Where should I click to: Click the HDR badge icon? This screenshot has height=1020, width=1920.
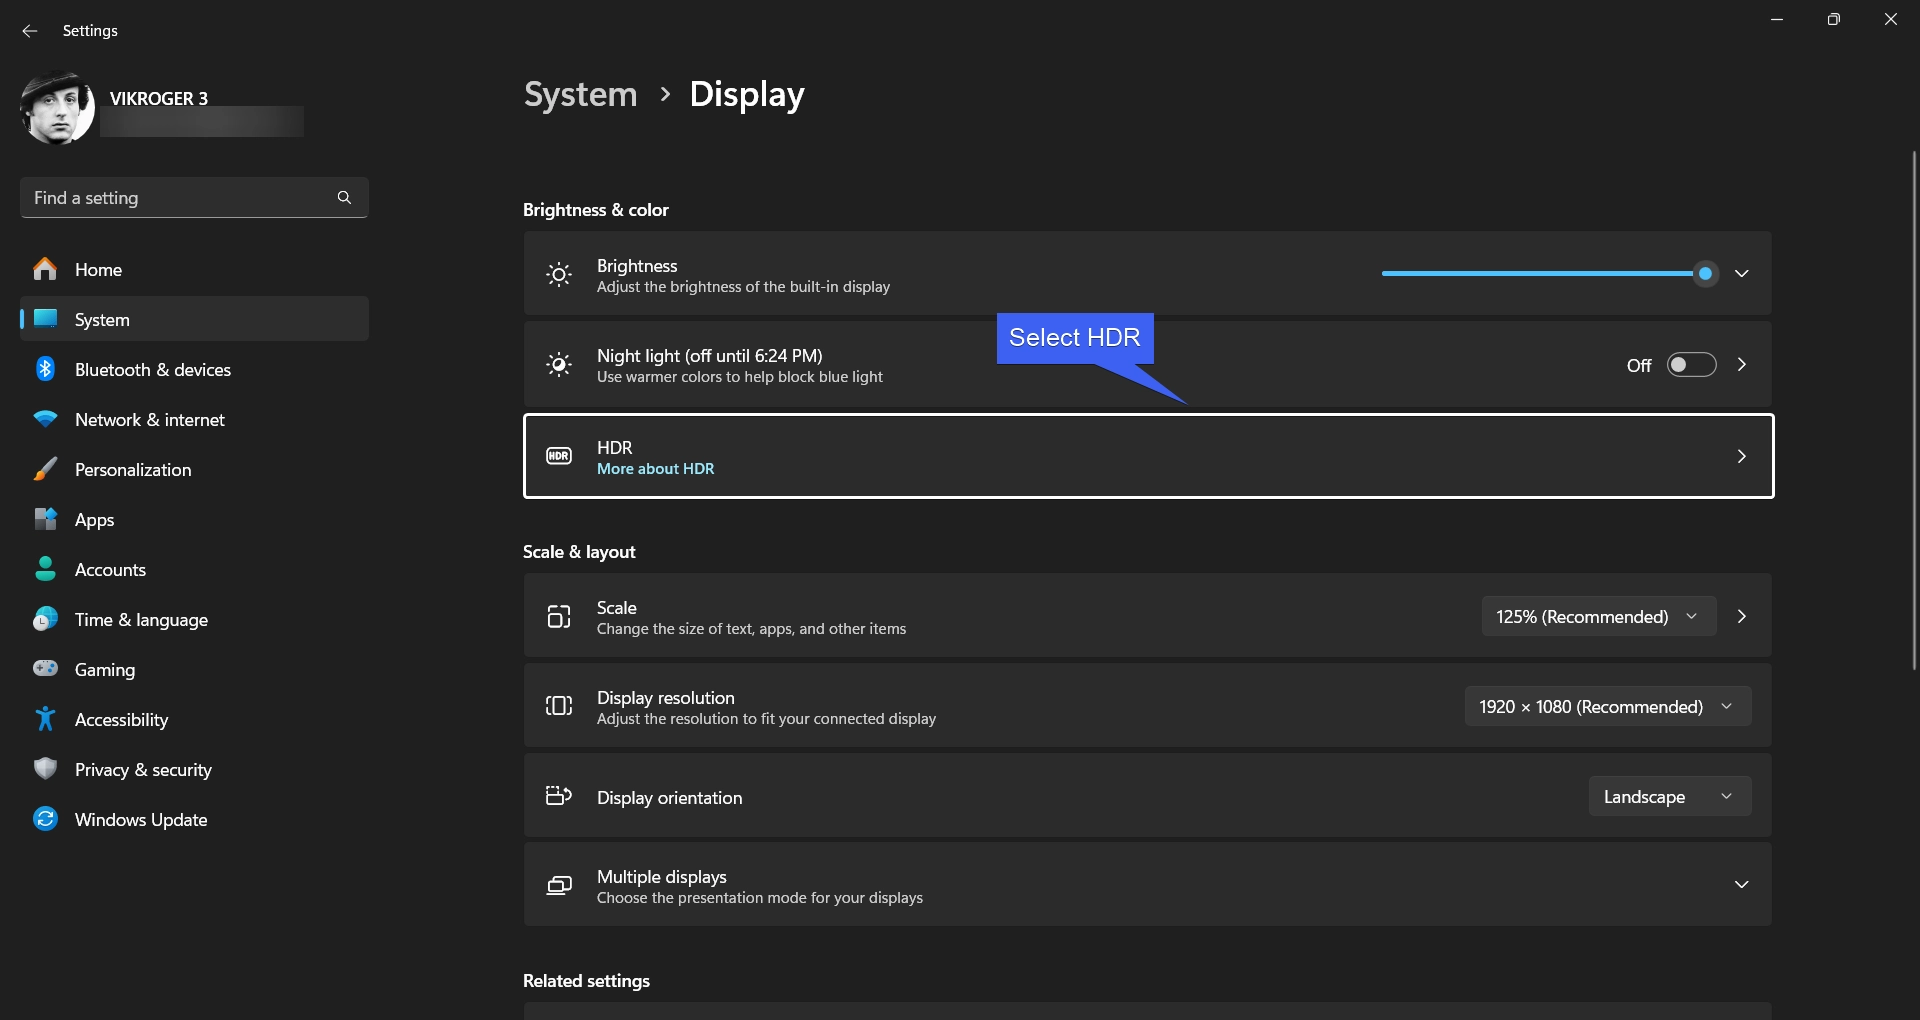pos(559,456)
